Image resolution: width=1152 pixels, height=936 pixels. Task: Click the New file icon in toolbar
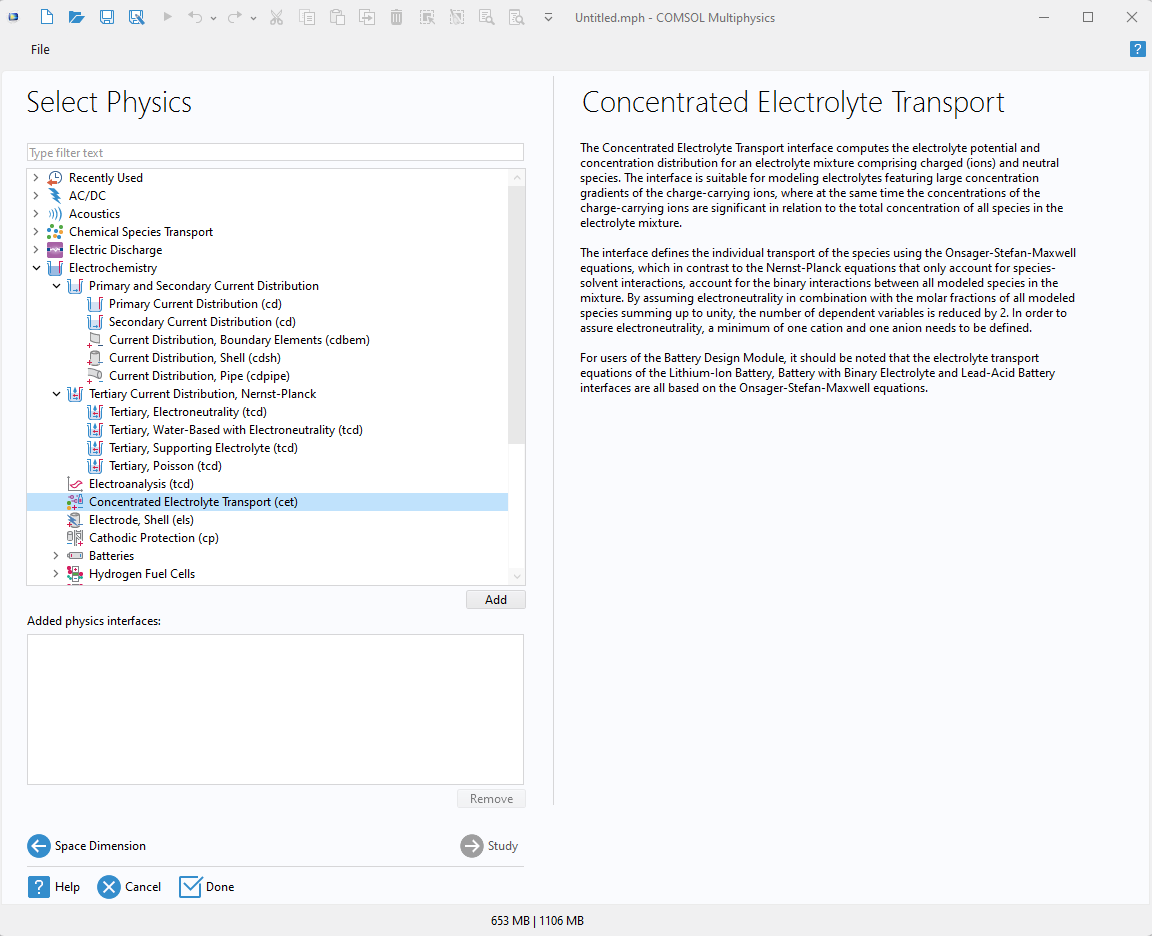coord(46,17)
